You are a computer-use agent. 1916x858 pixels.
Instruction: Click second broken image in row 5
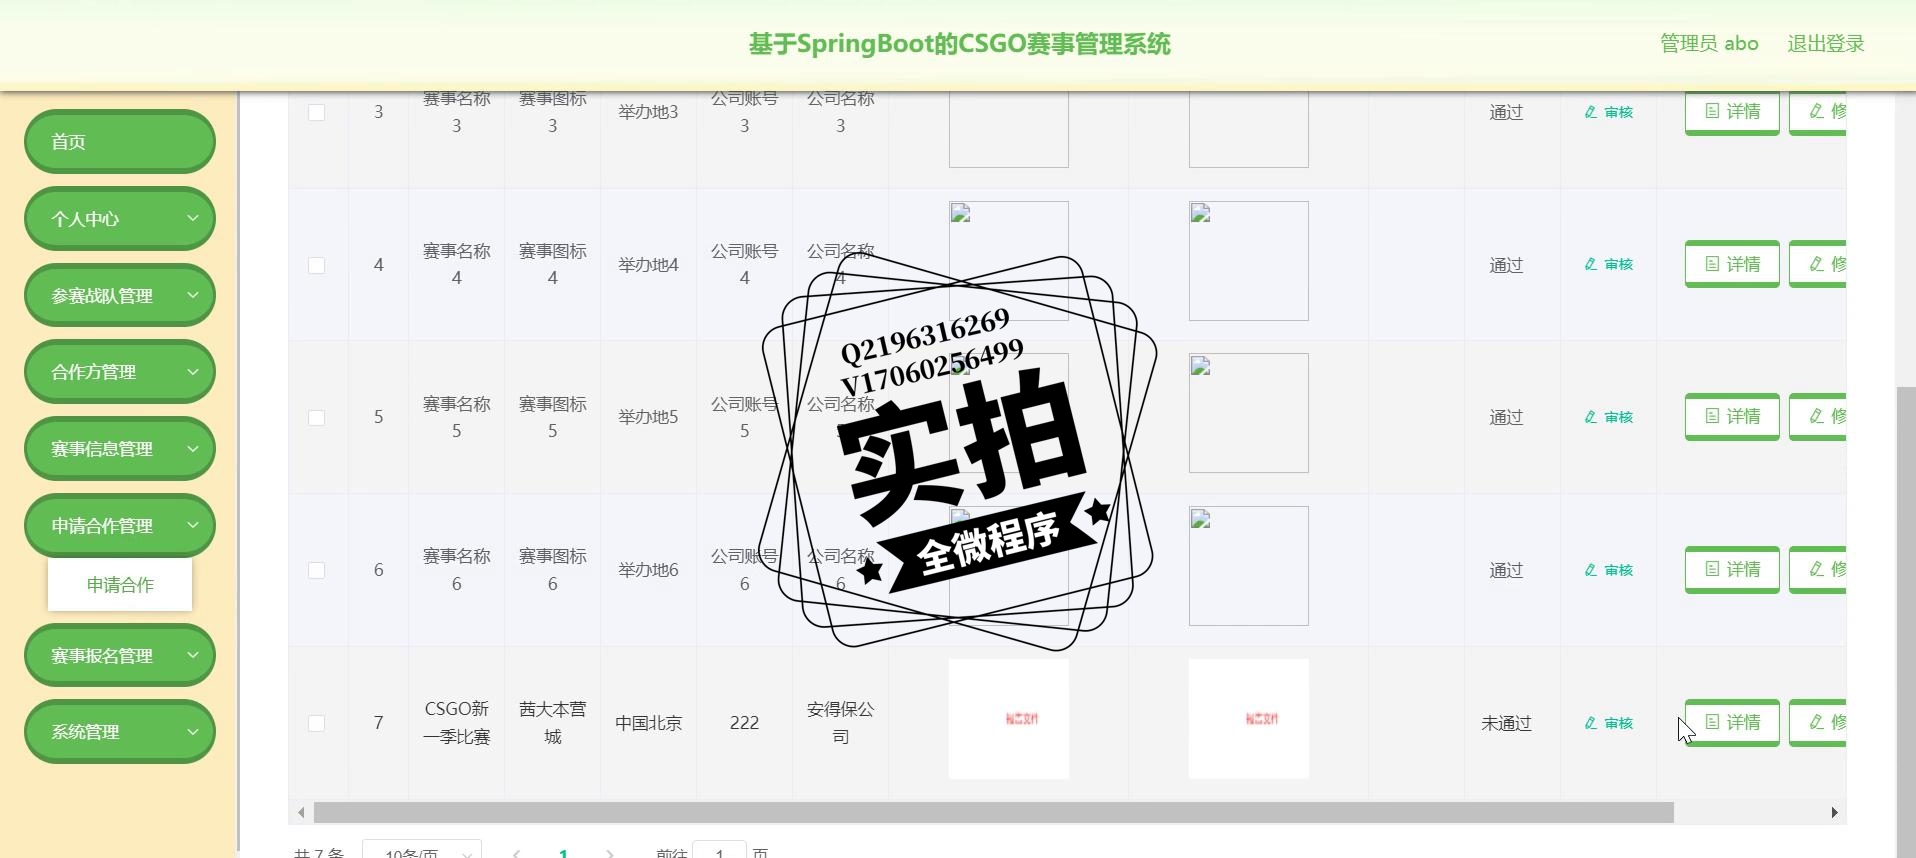coord(1249,413)
